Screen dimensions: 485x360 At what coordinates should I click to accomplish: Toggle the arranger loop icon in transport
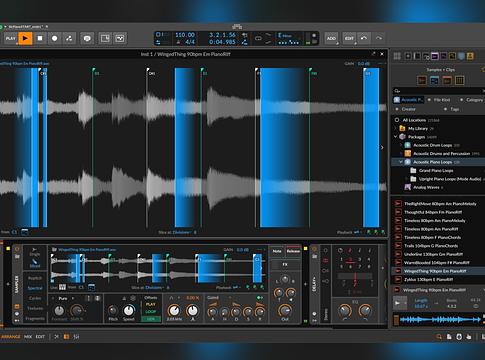(258, 38)
